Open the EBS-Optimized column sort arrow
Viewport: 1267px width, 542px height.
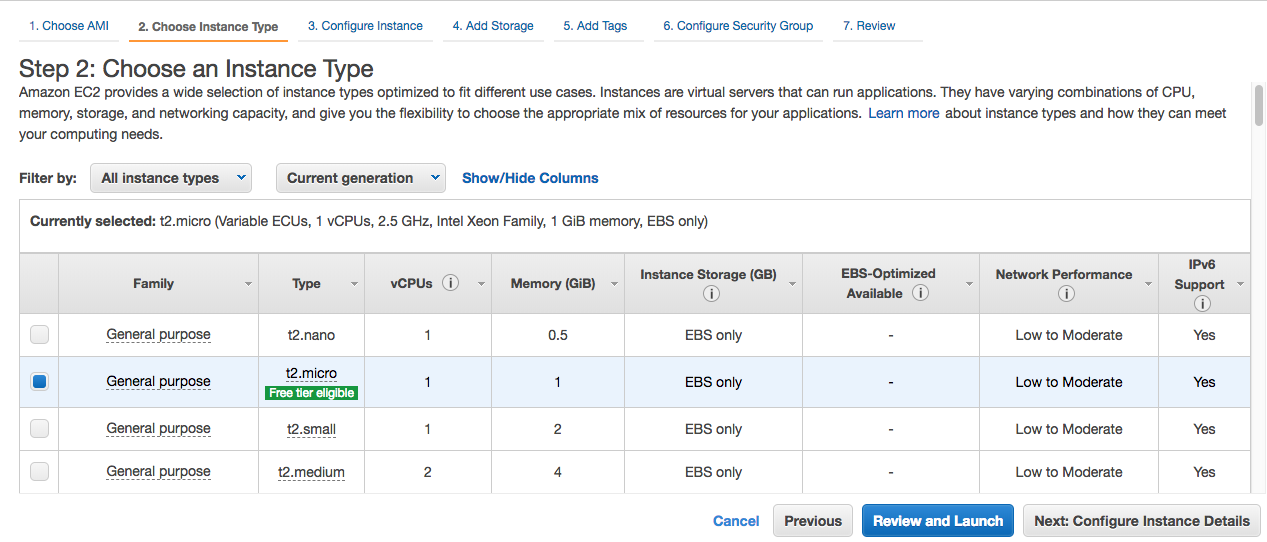tap(968, 285)
